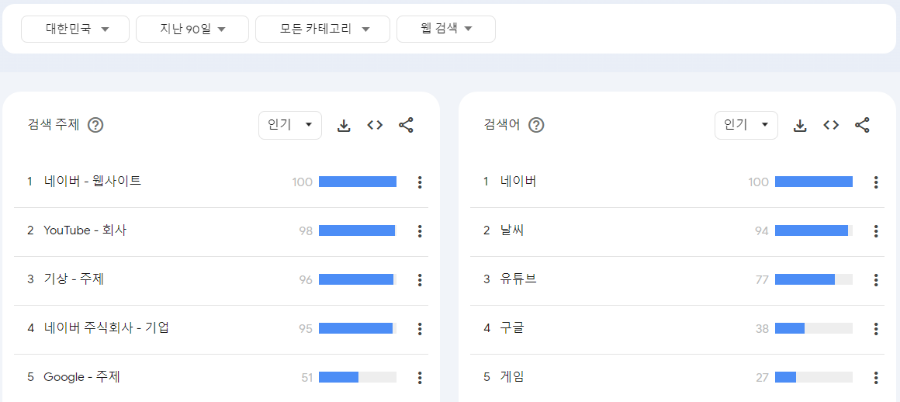The height and width of the screenshot is (402, 900).
Task: Click the value 98 for YouTube
Action: [x=305, y=231]
